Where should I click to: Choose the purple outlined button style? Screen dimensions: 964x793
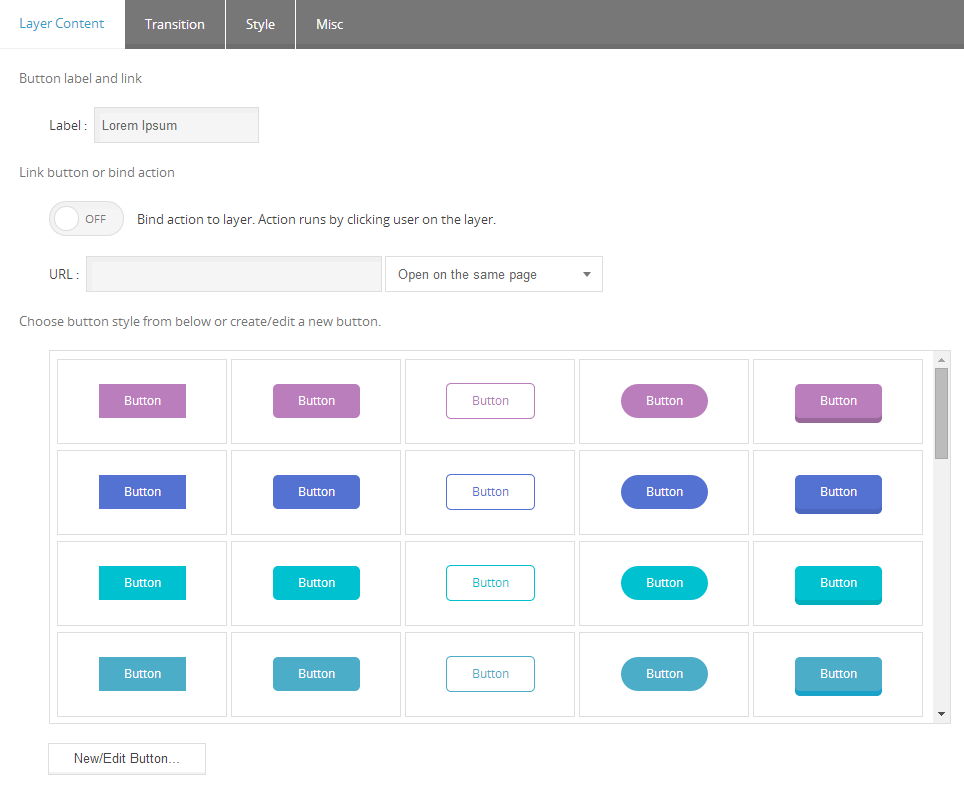(490, 401)
